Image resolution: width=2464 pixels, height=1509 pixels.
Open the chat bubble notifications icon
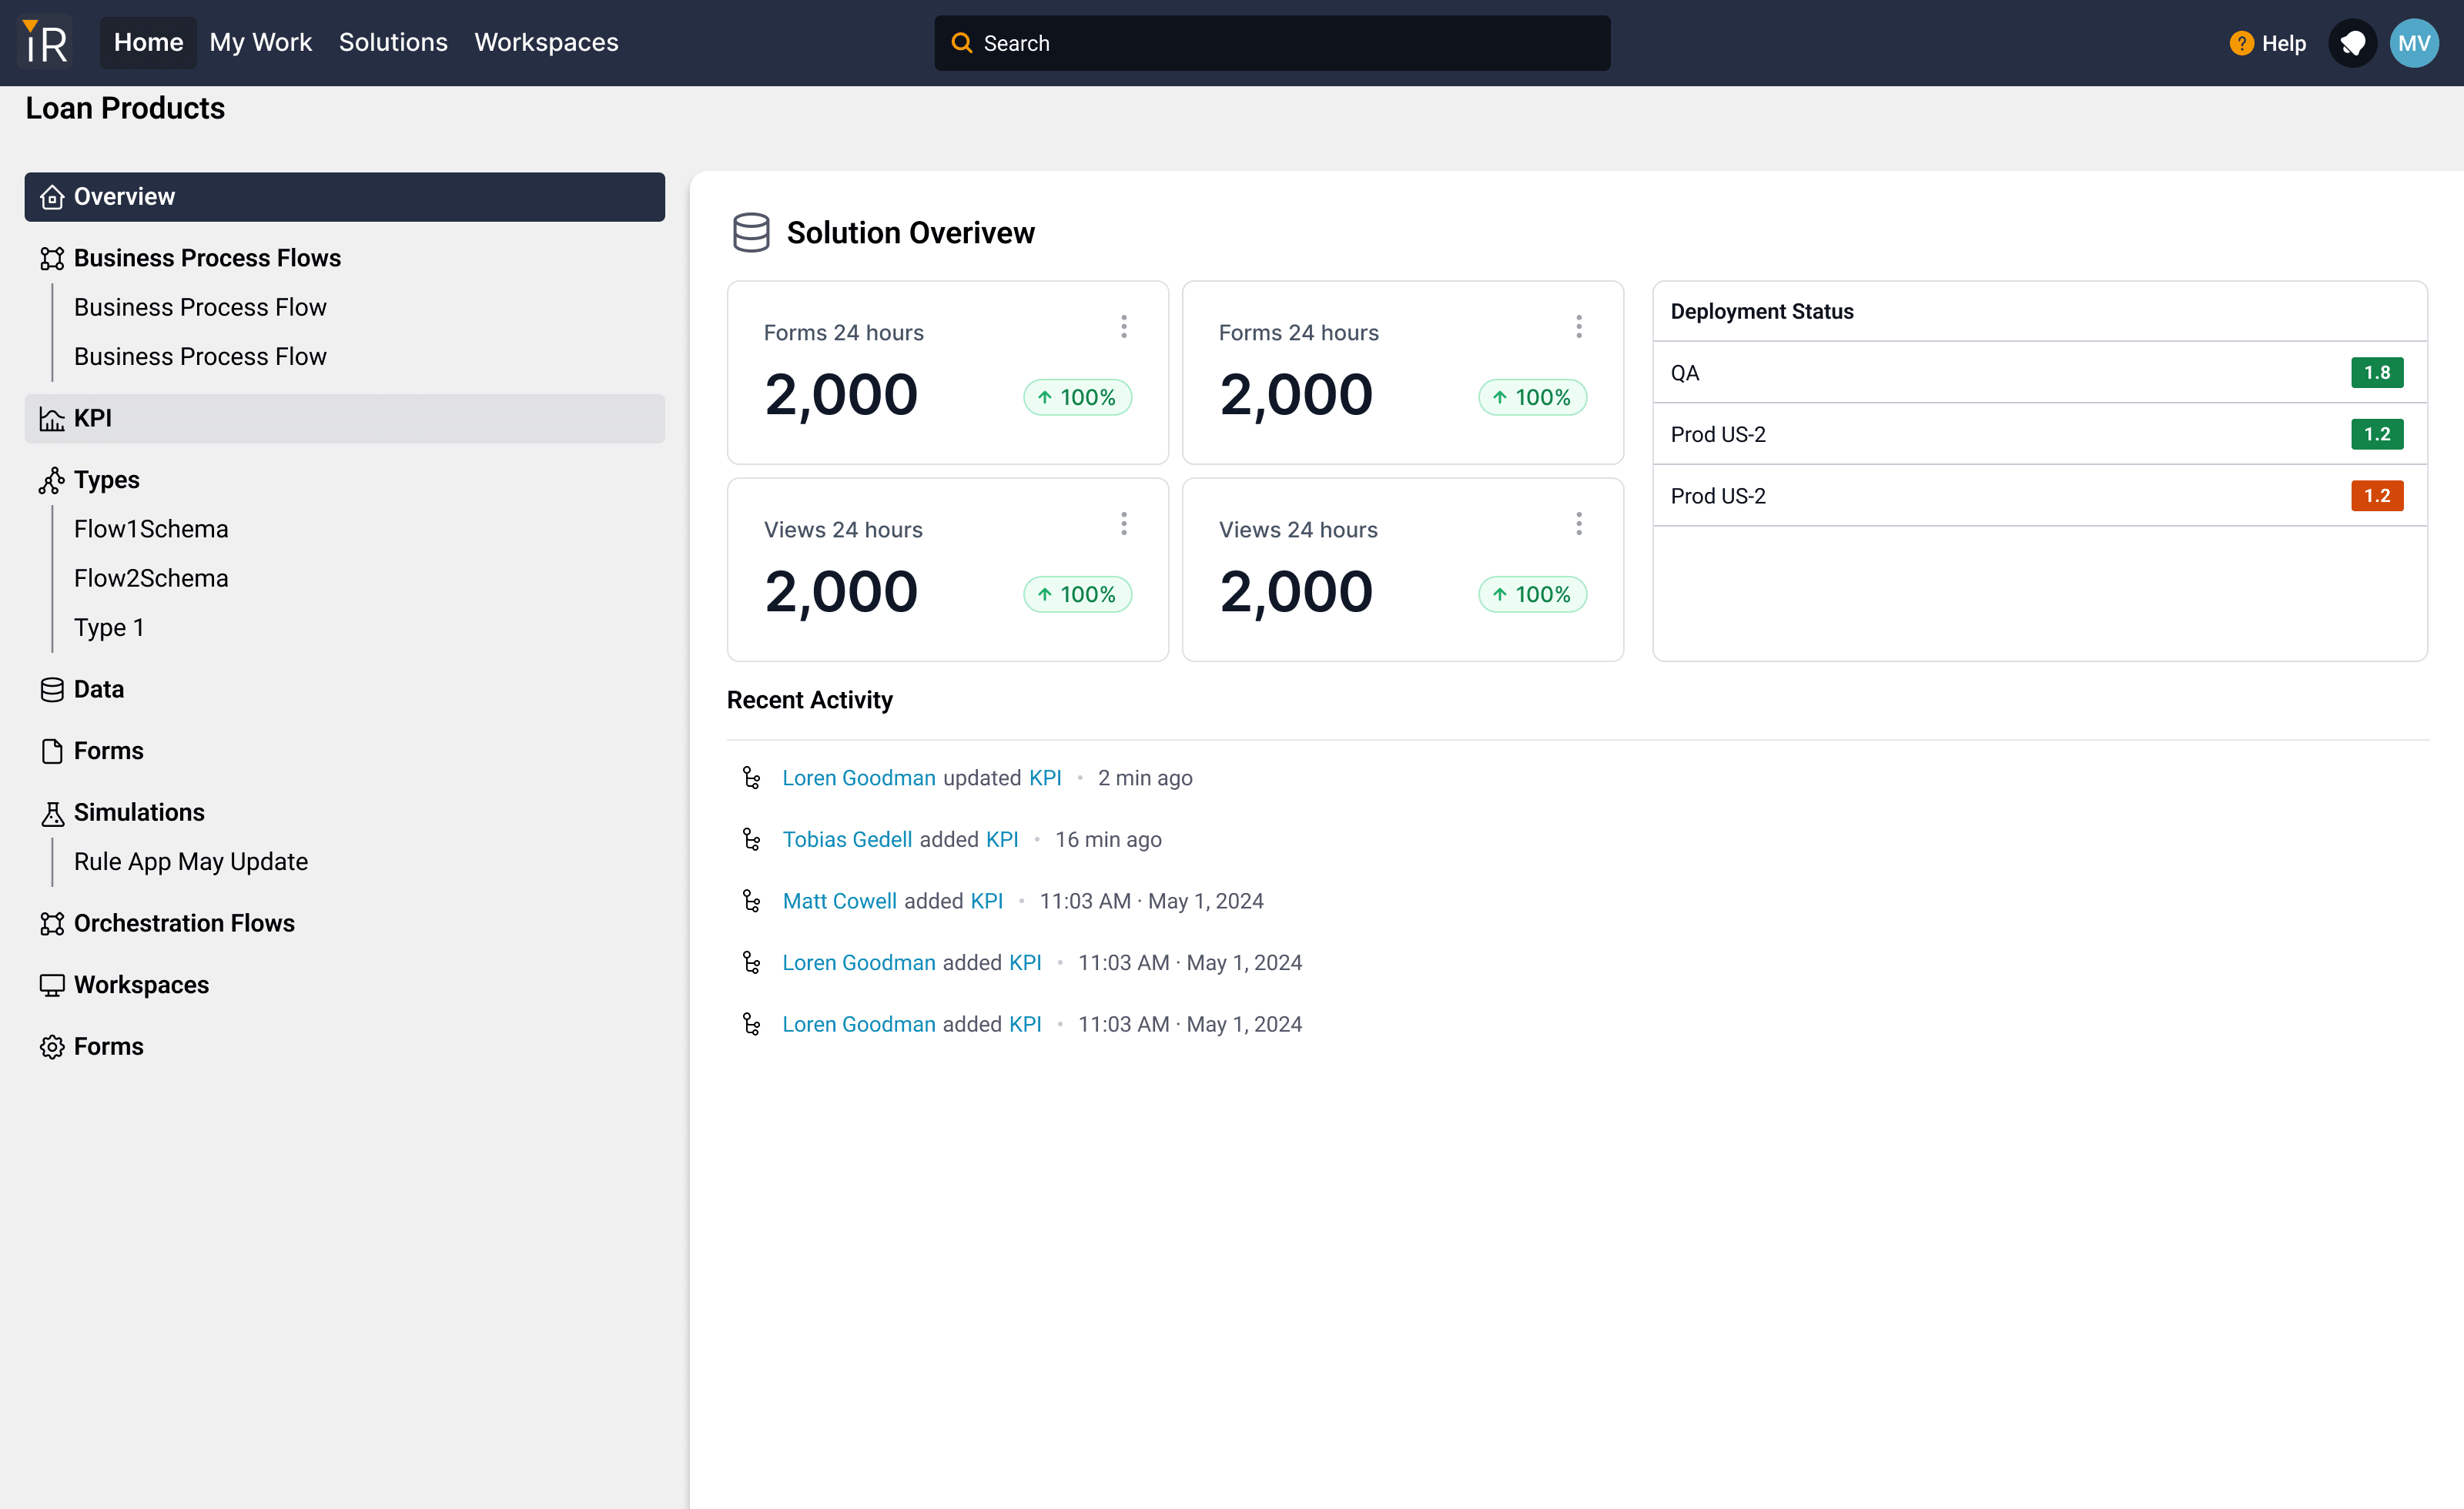(x=2352, y=43)
